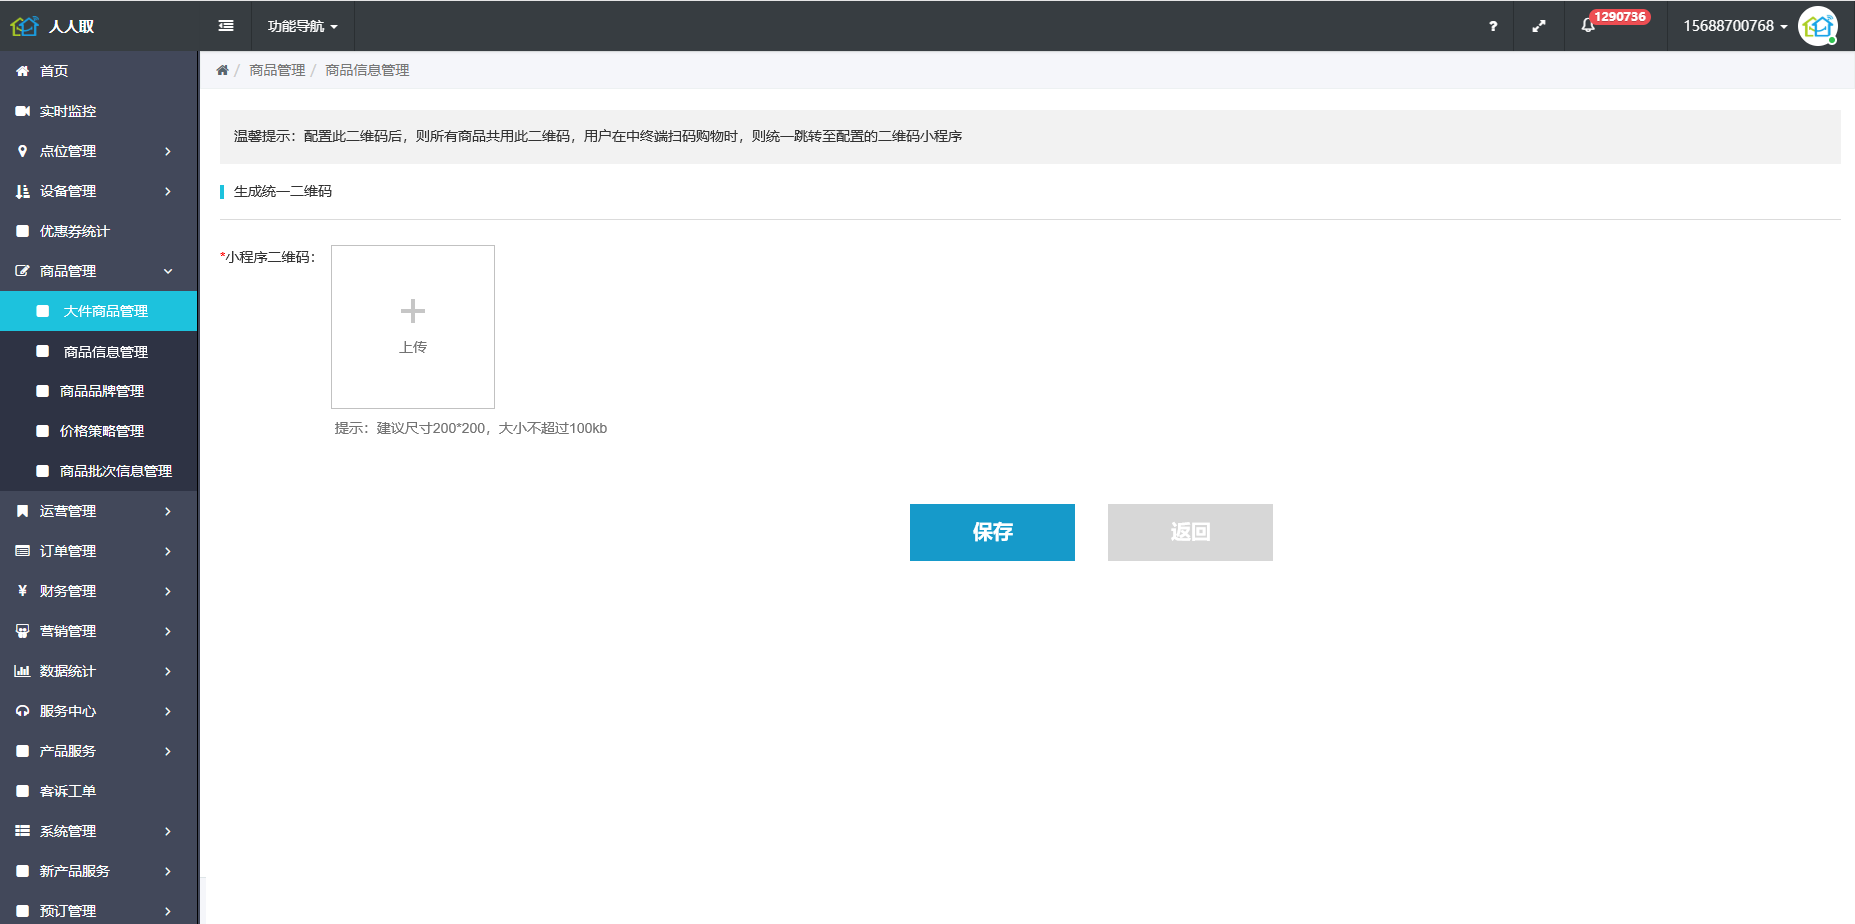The image size is (1855, 924).
Task: Select 商品品牌管理 submenu item
Action: 102,391
